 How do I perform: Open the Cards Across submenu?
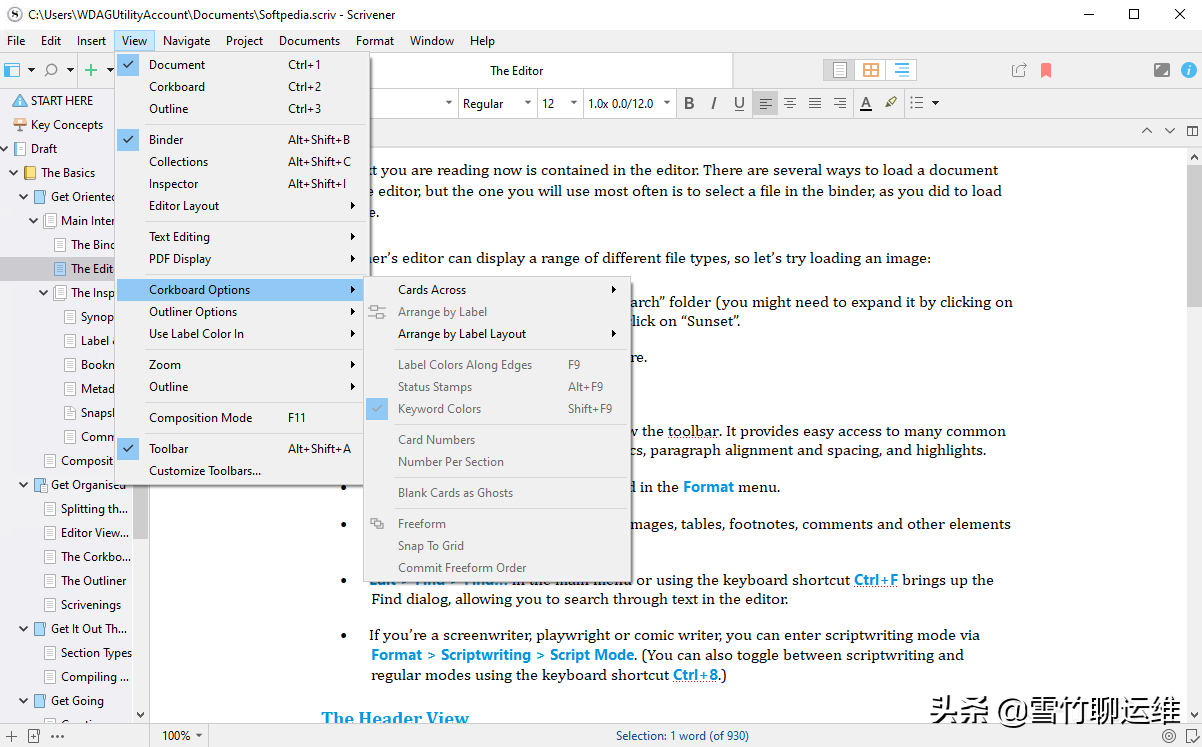click(497, 290)
